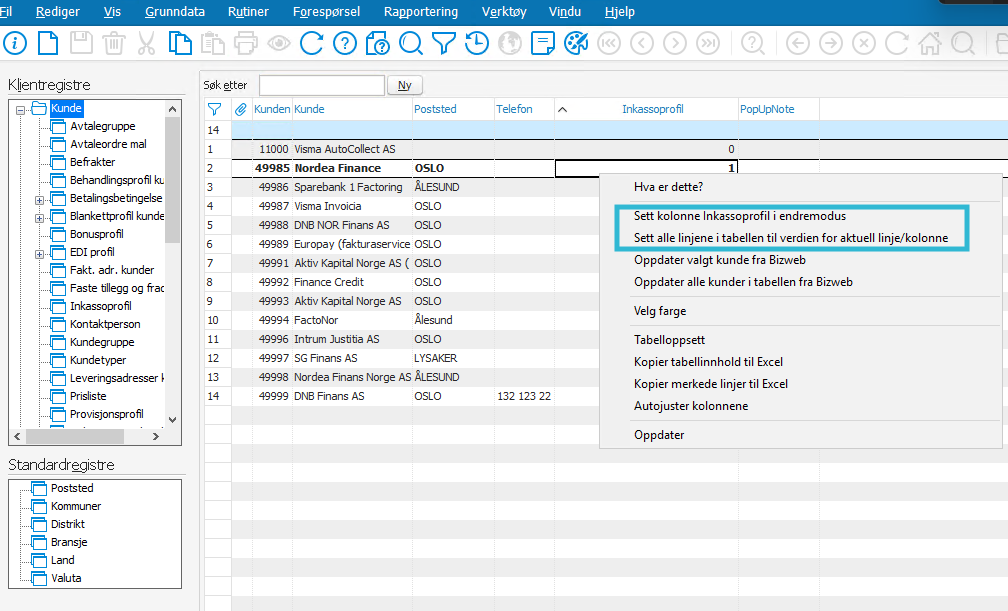1008x611 pixels.
Task: Click the eye preview icon
Action: (278, 44)
